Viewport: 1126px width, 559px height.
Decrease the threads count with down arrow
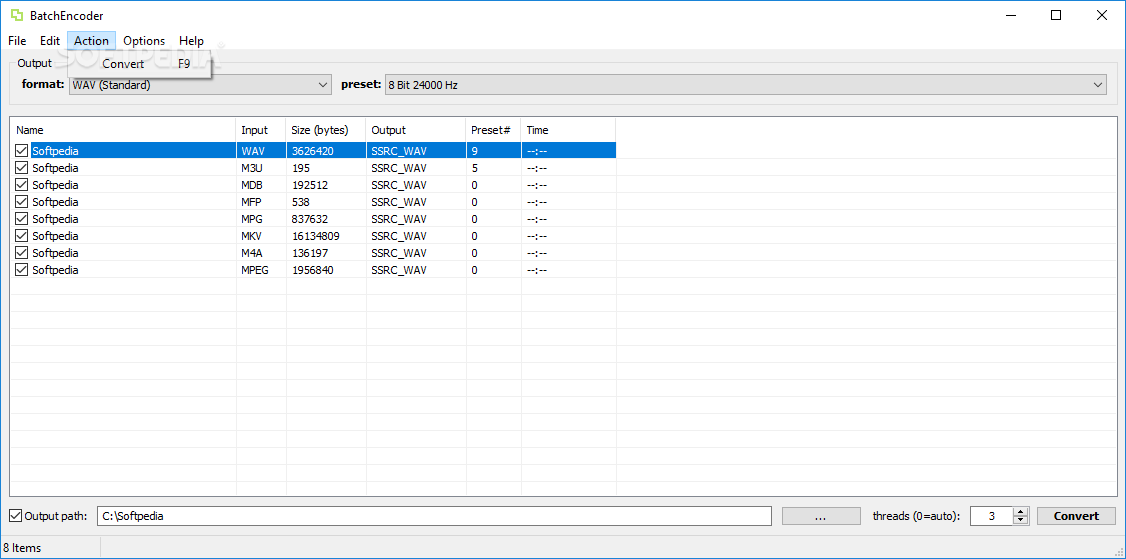(1020, 520)
